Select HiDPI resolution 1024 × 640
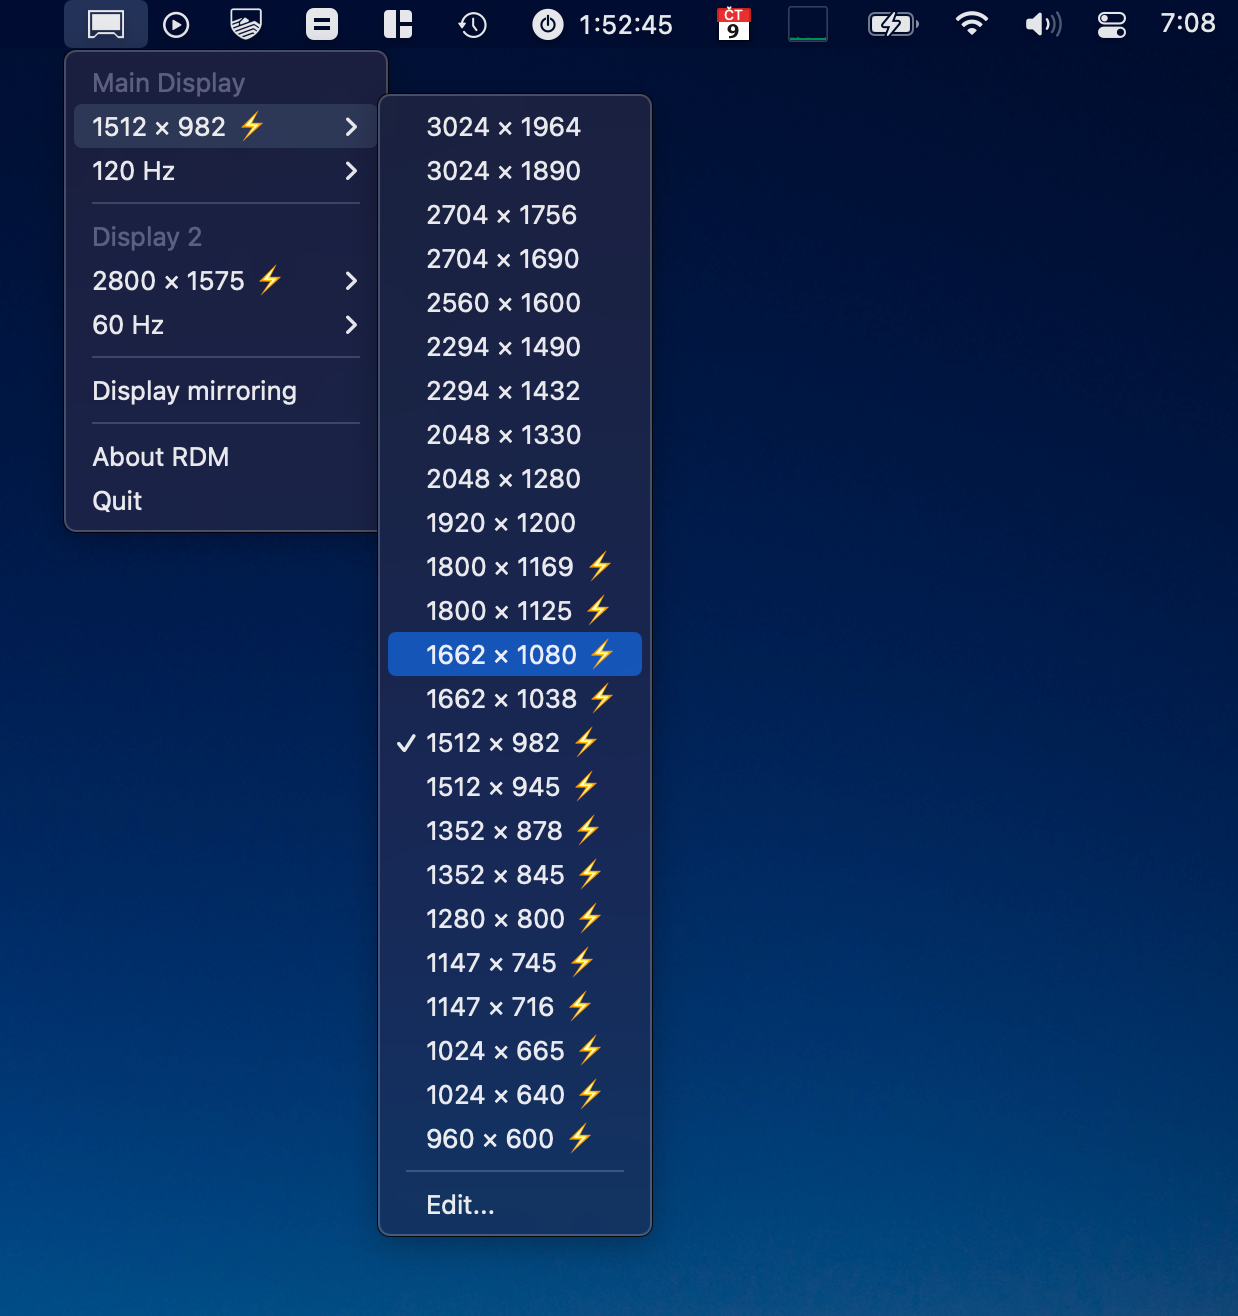This screenshot has height=1316, width=1238. [515, 1095]
